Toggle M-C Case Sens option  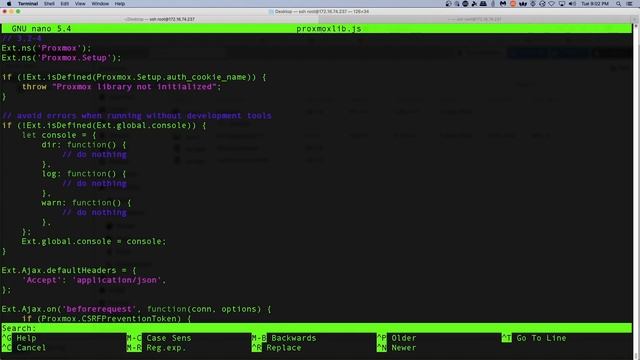tap(159, 338)
